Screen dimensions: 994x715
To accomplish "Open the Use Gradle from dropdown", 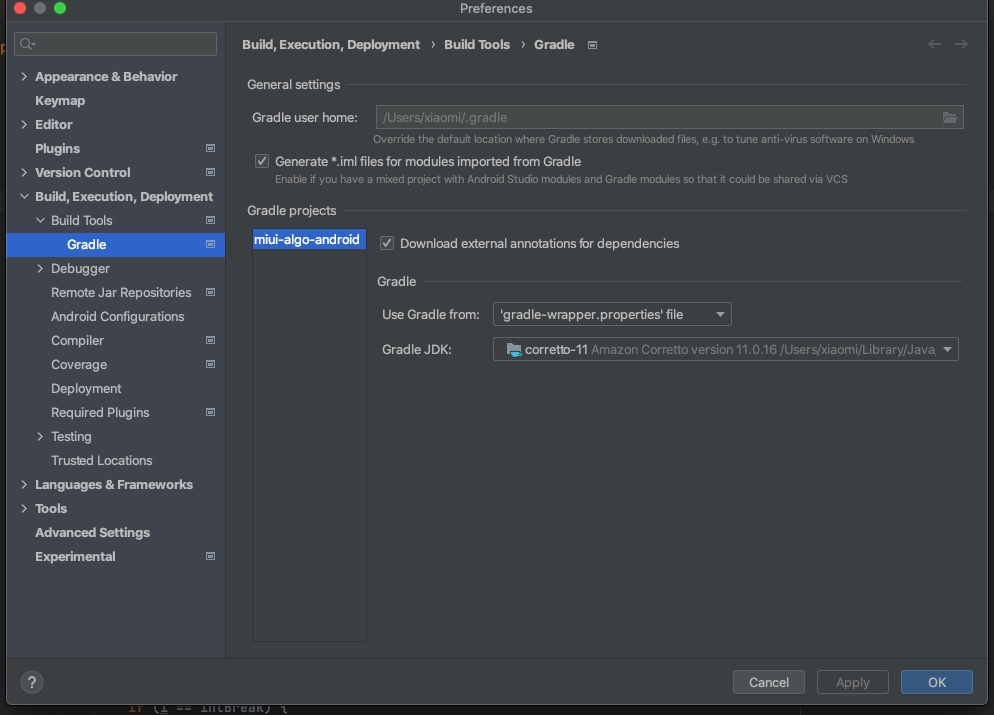I will pos(612,314).
